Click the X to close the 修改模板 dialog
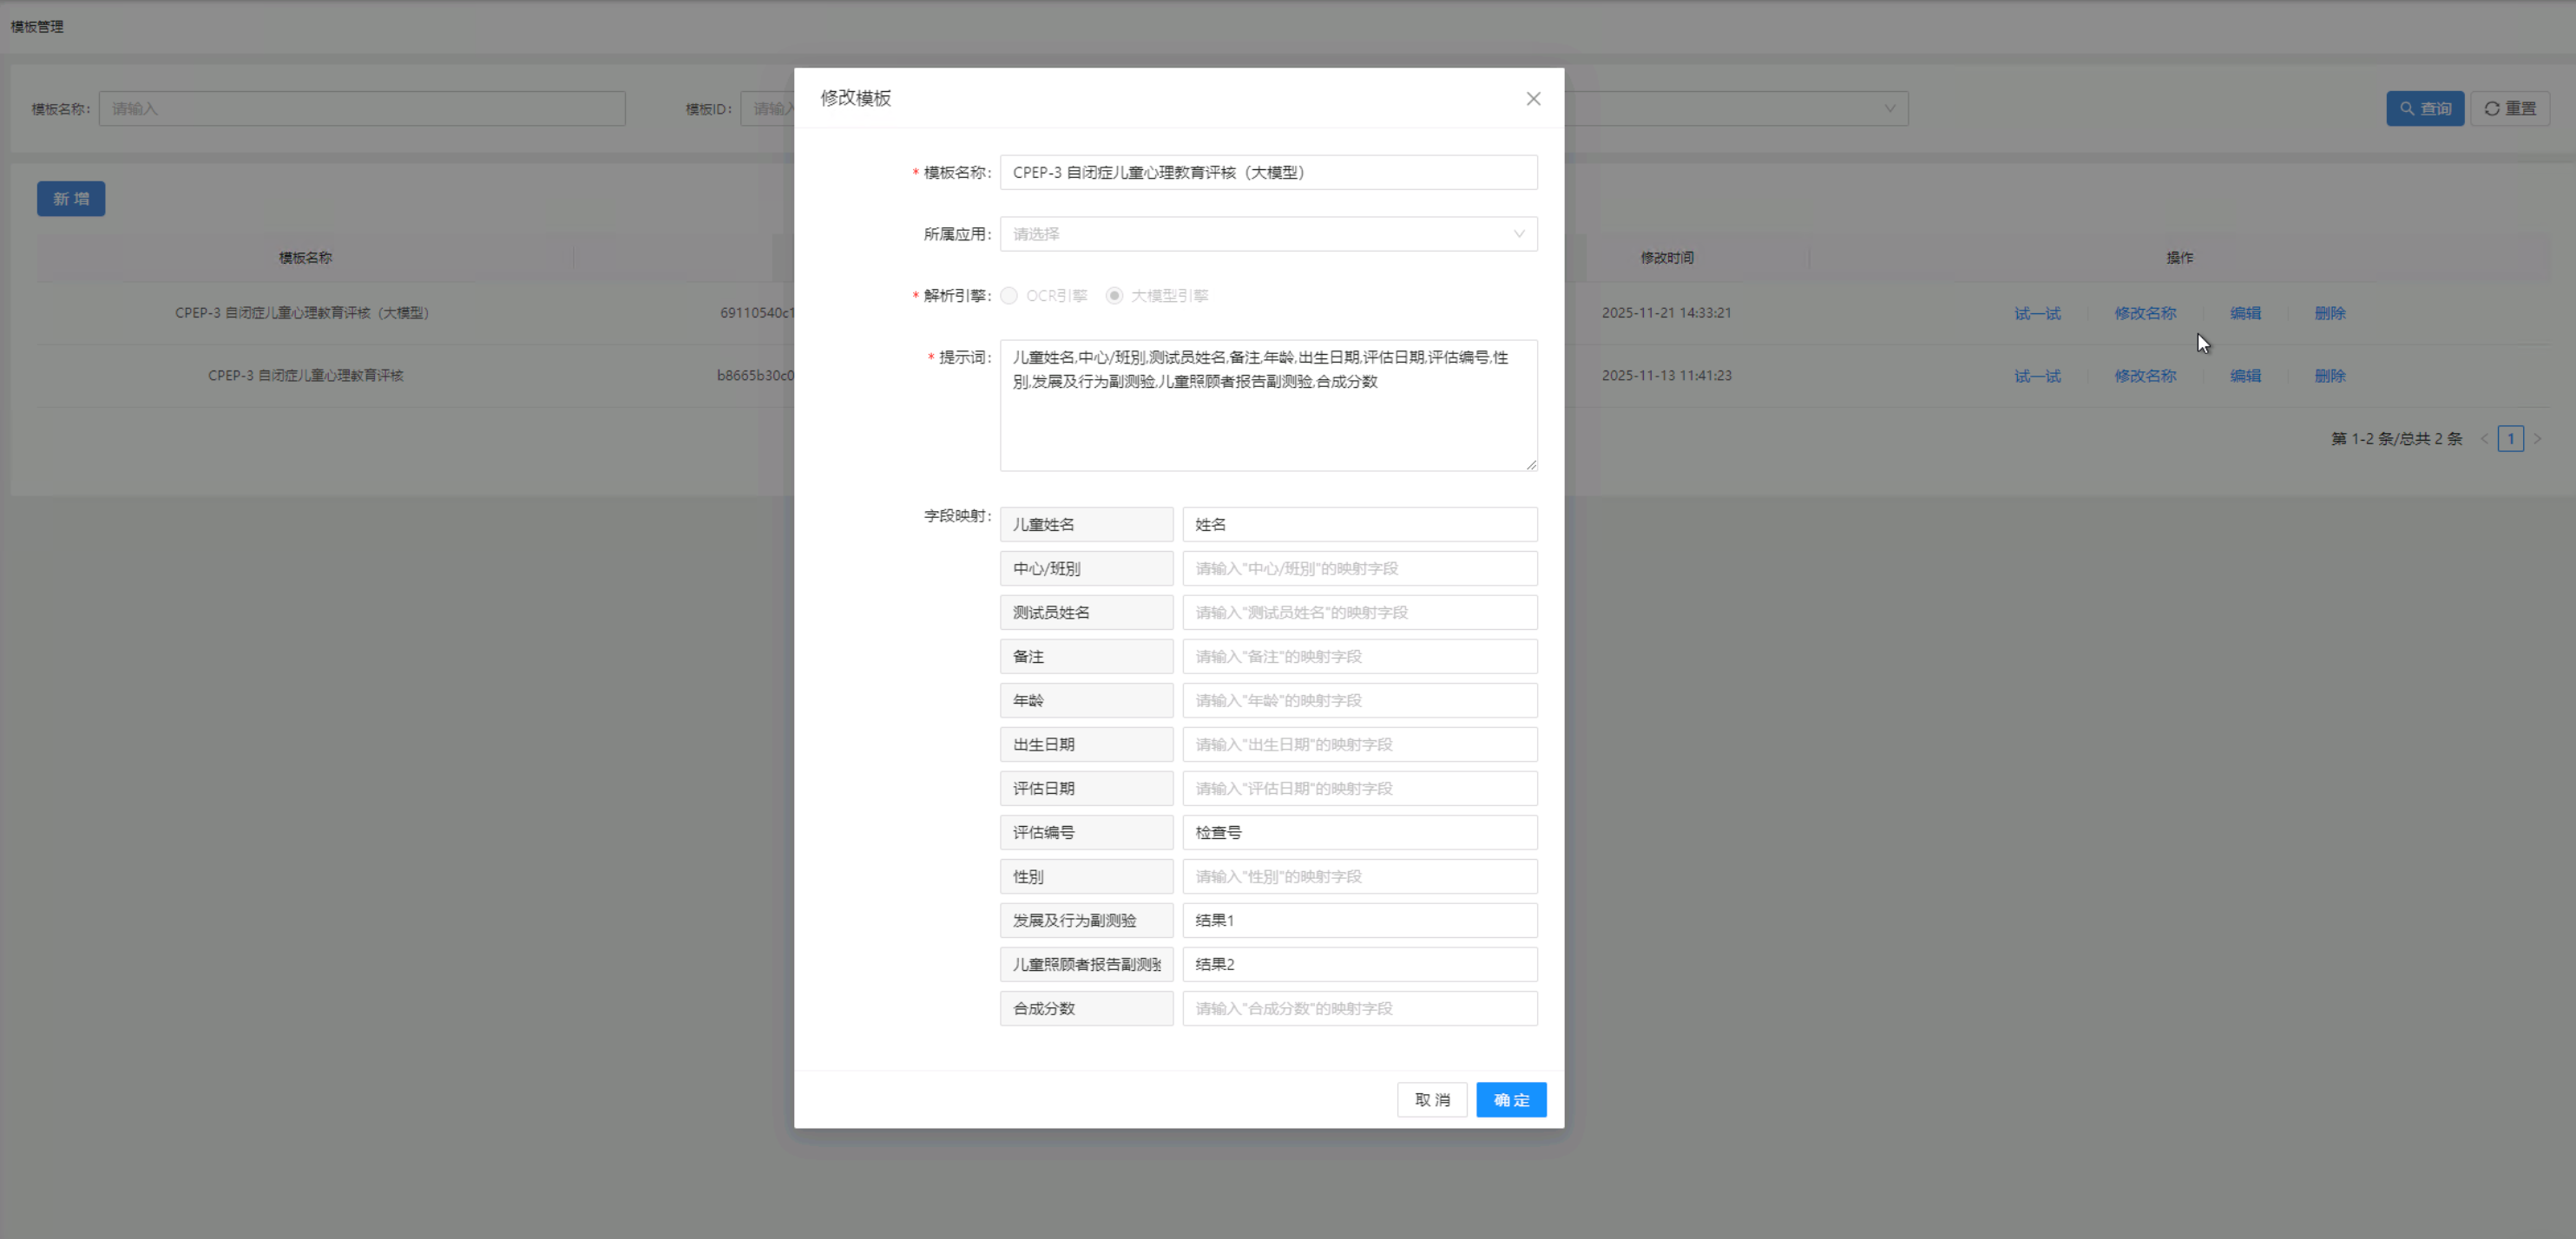Image resolution: width=2576 pixels, height=1239 pixels. pos(1533,98)
